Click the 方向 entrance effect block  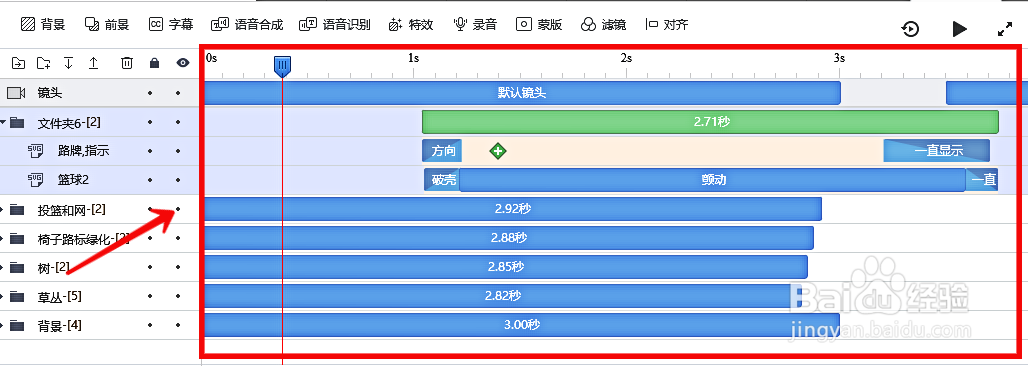point(443,151)
